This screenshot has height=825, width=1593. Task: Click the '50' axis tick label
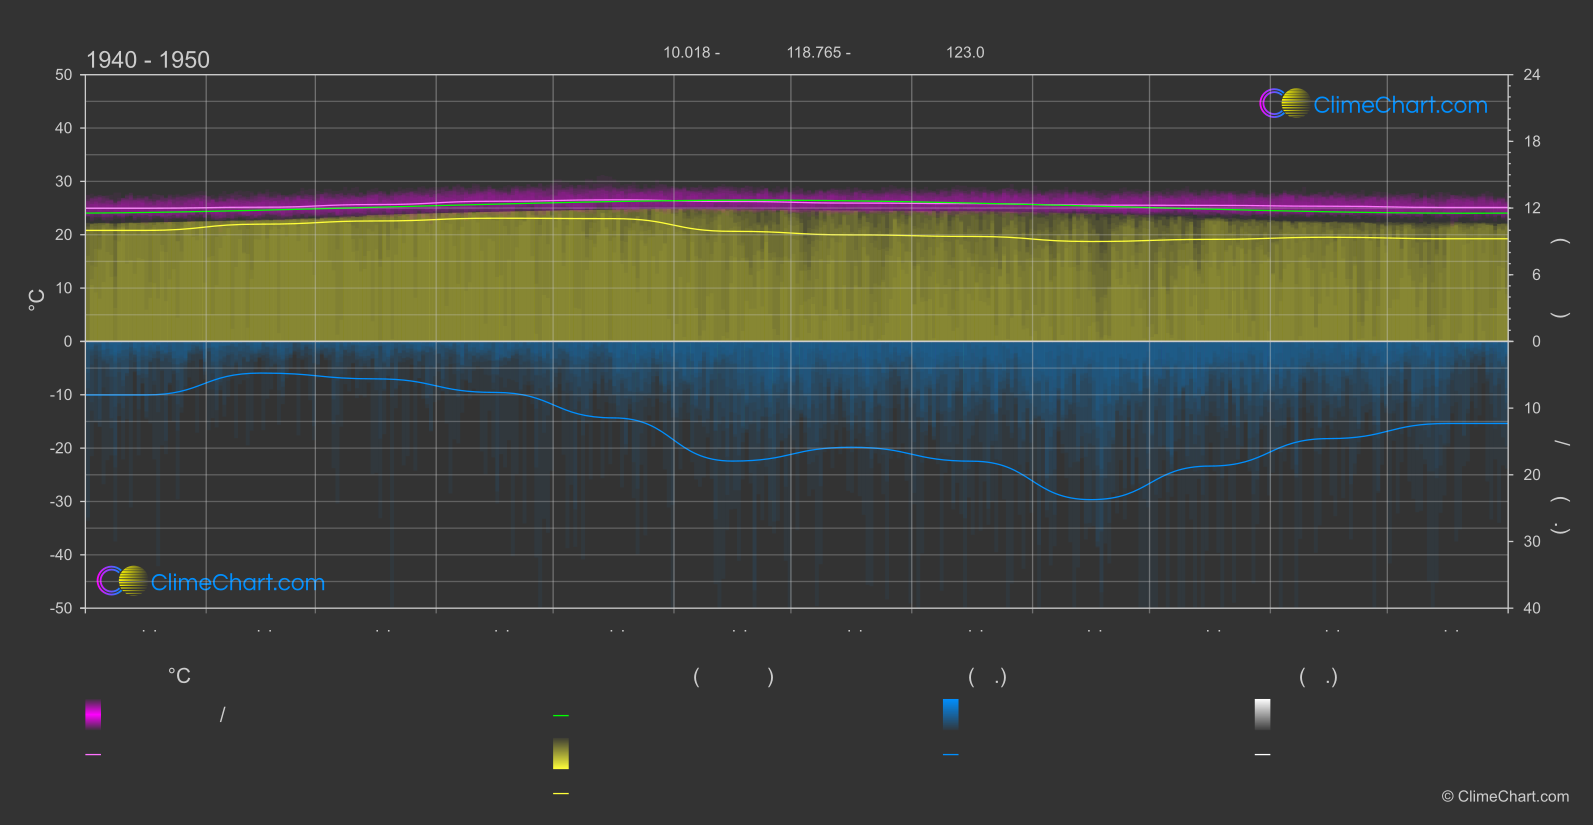point(64,75)
